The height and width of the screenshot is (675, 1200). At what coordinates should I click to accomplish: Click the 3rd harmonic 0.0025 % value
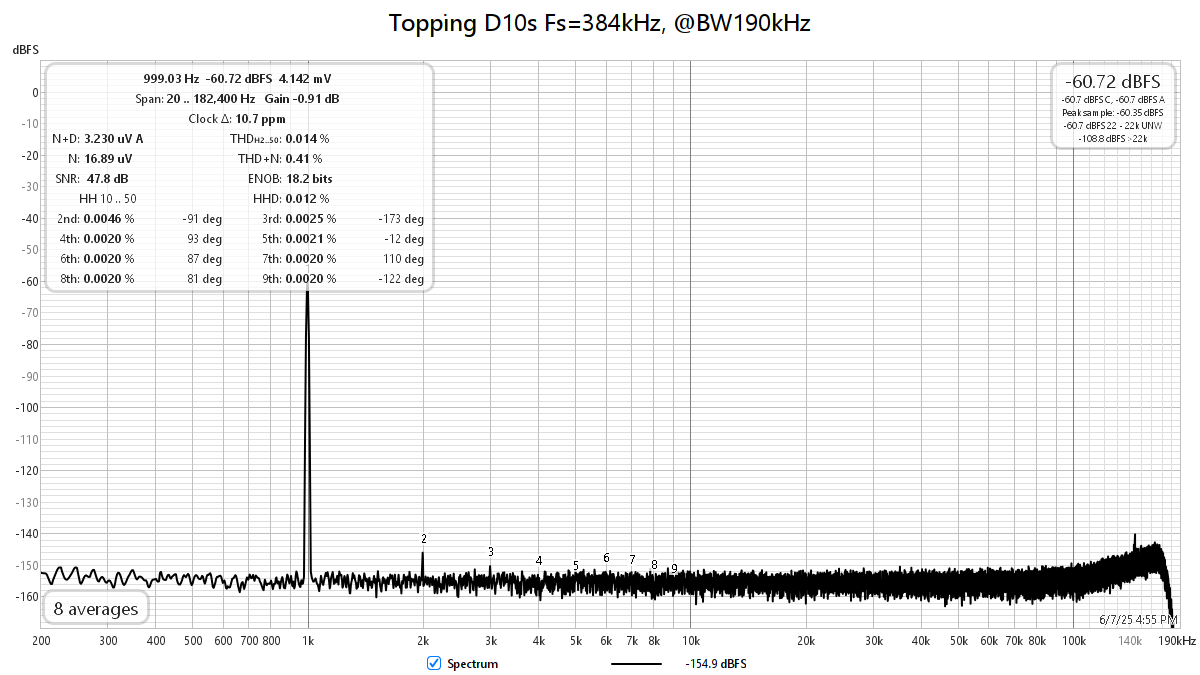pos(311,219)
